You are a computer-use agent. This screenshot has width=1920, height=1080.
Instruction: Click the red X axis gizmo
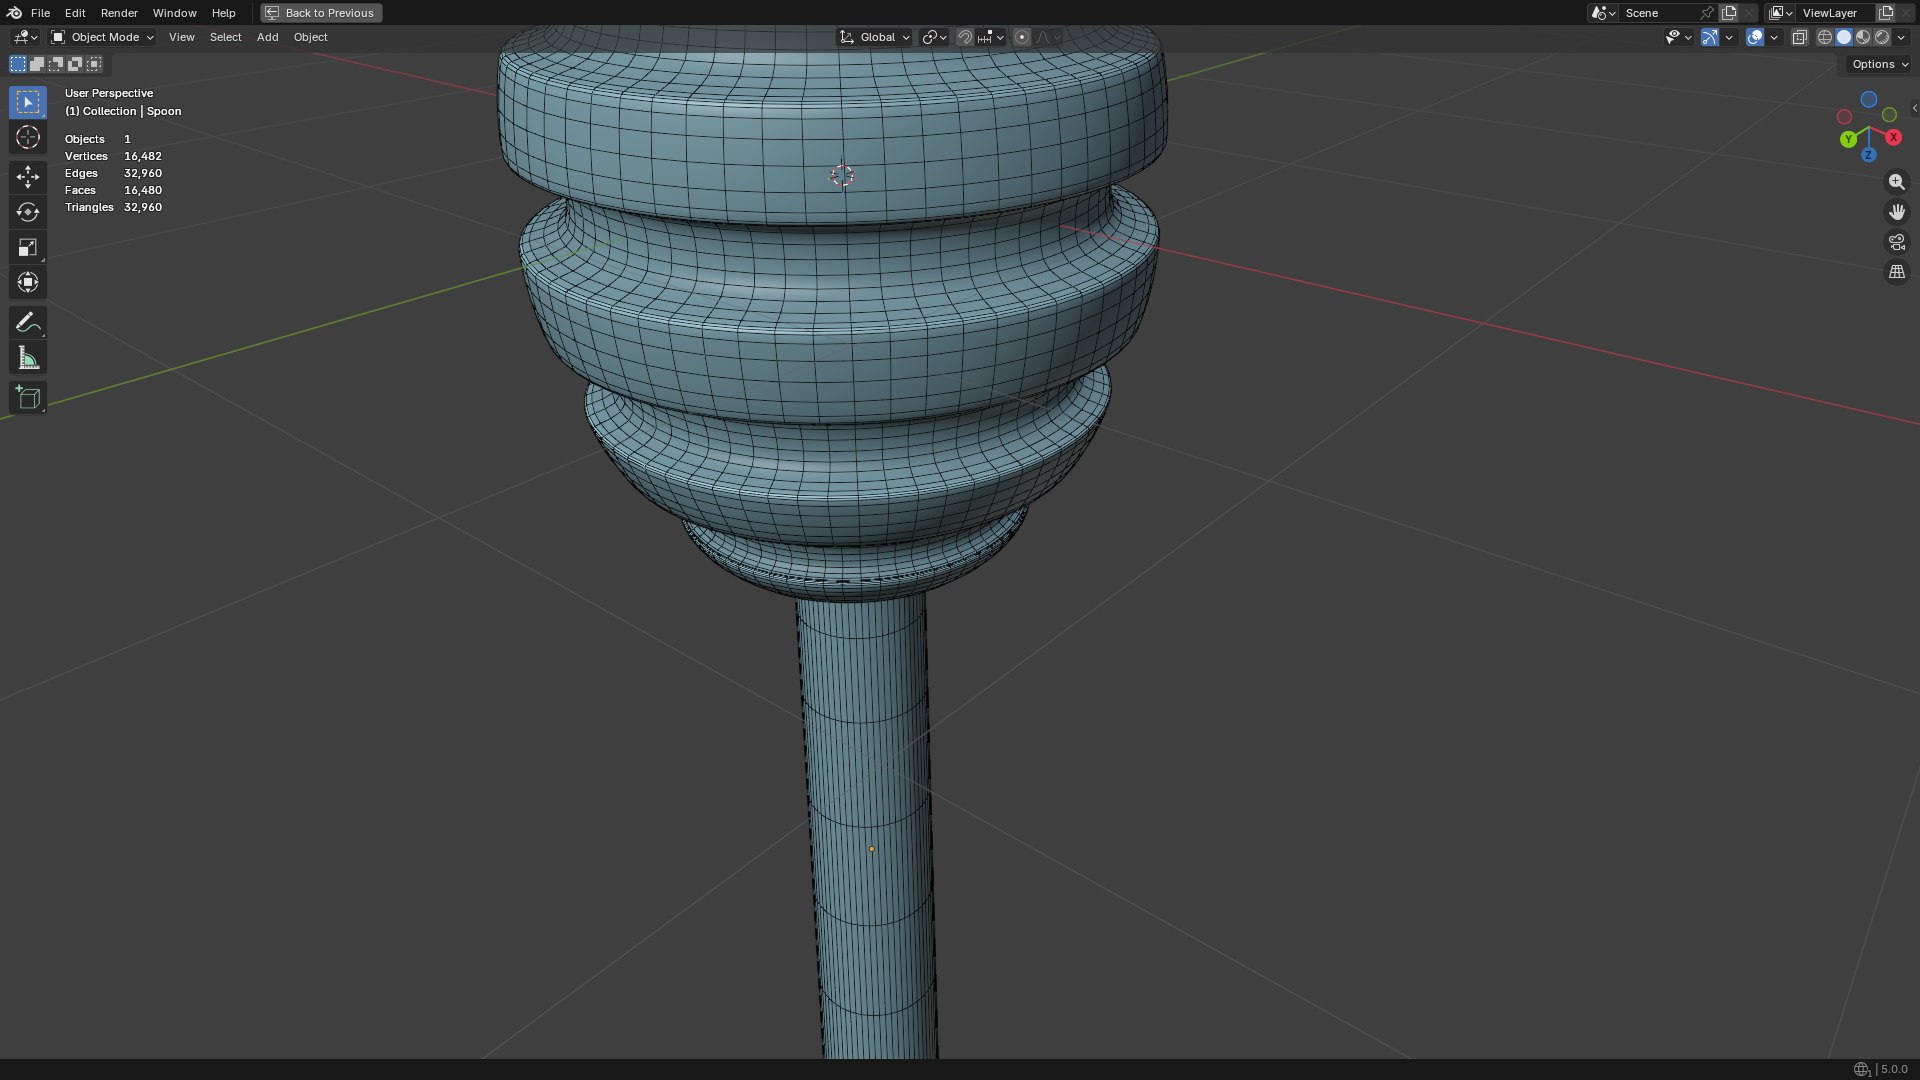pos(1893,137)
